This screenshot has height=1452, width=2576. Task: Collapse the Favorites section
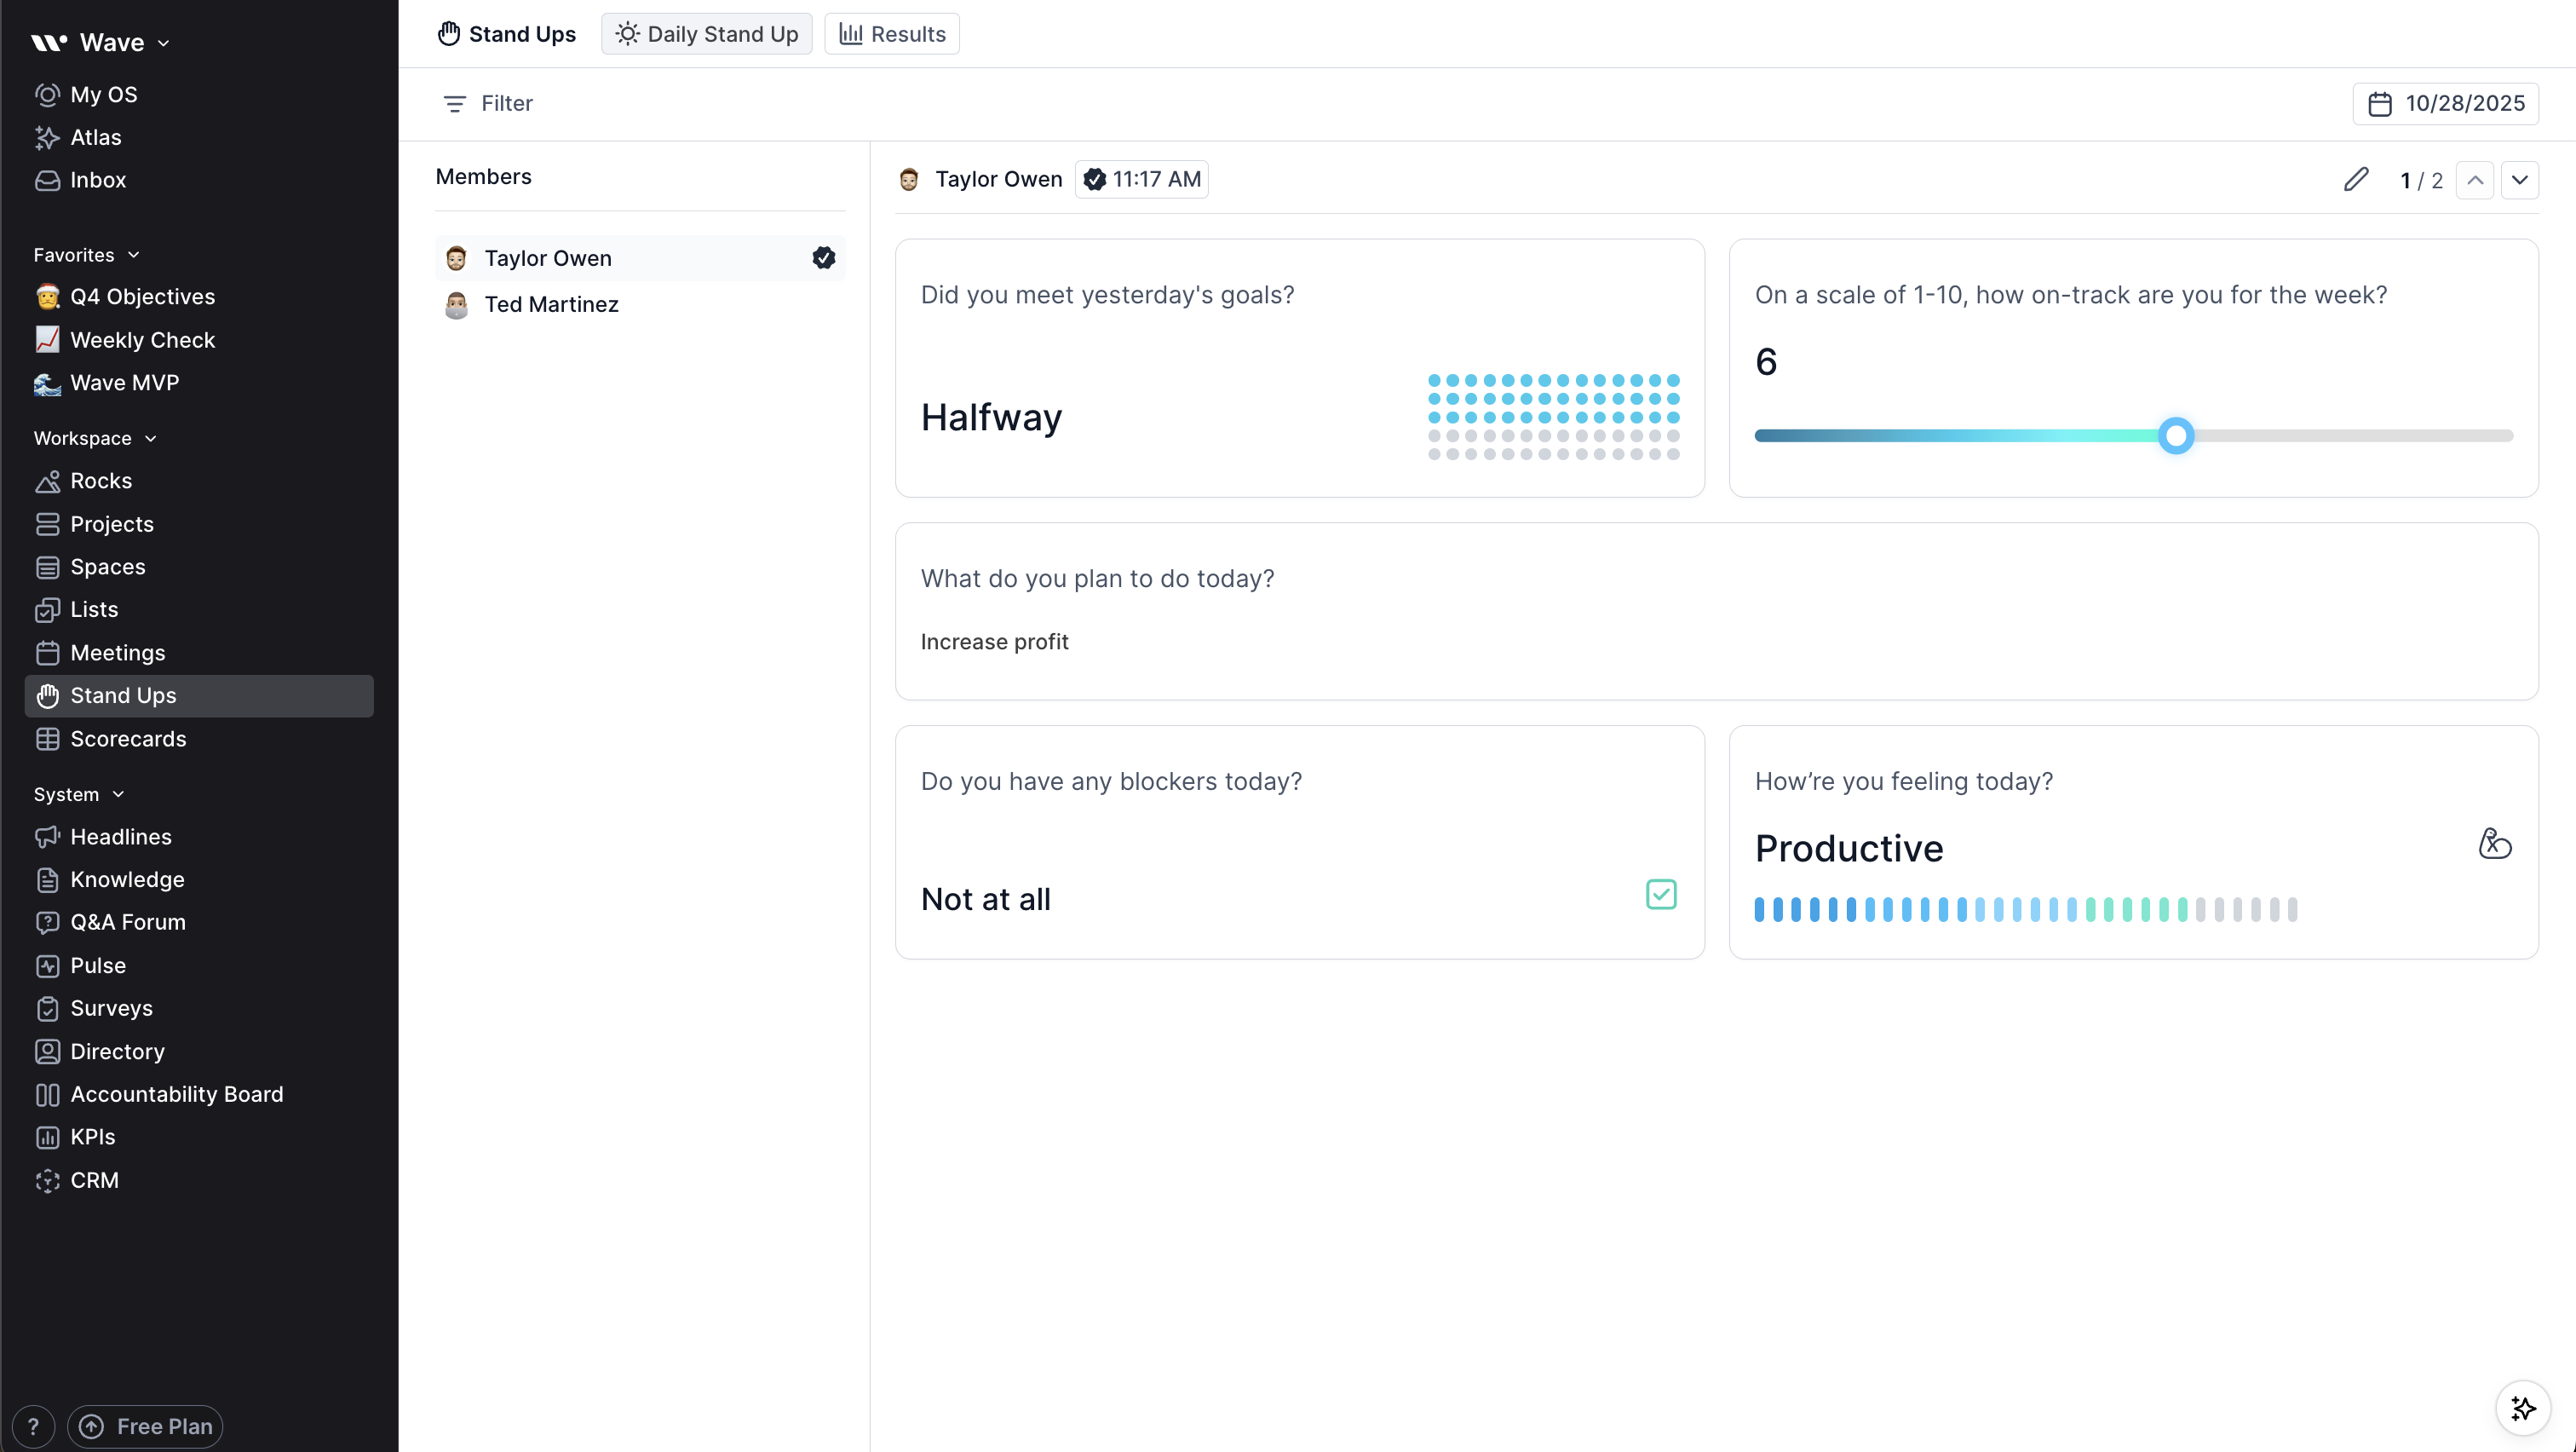coord(134,254)
